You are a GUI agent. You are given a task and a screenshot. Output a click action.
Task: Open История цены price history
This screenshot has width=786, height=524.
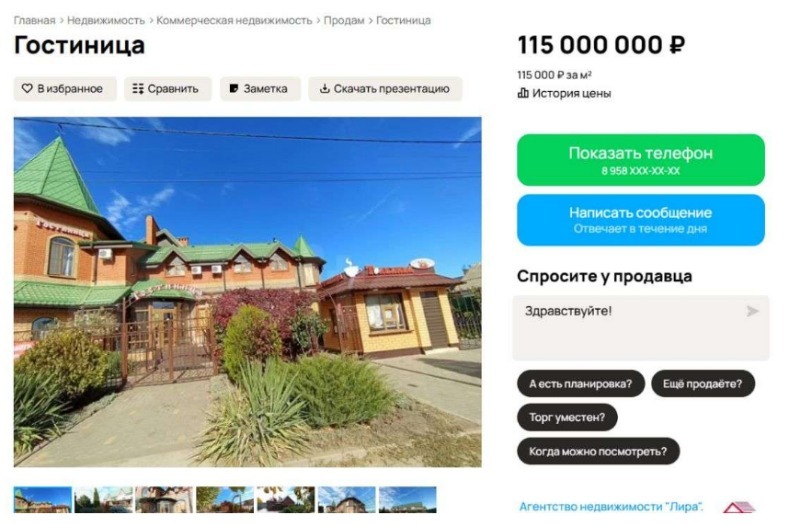point(564,93)
